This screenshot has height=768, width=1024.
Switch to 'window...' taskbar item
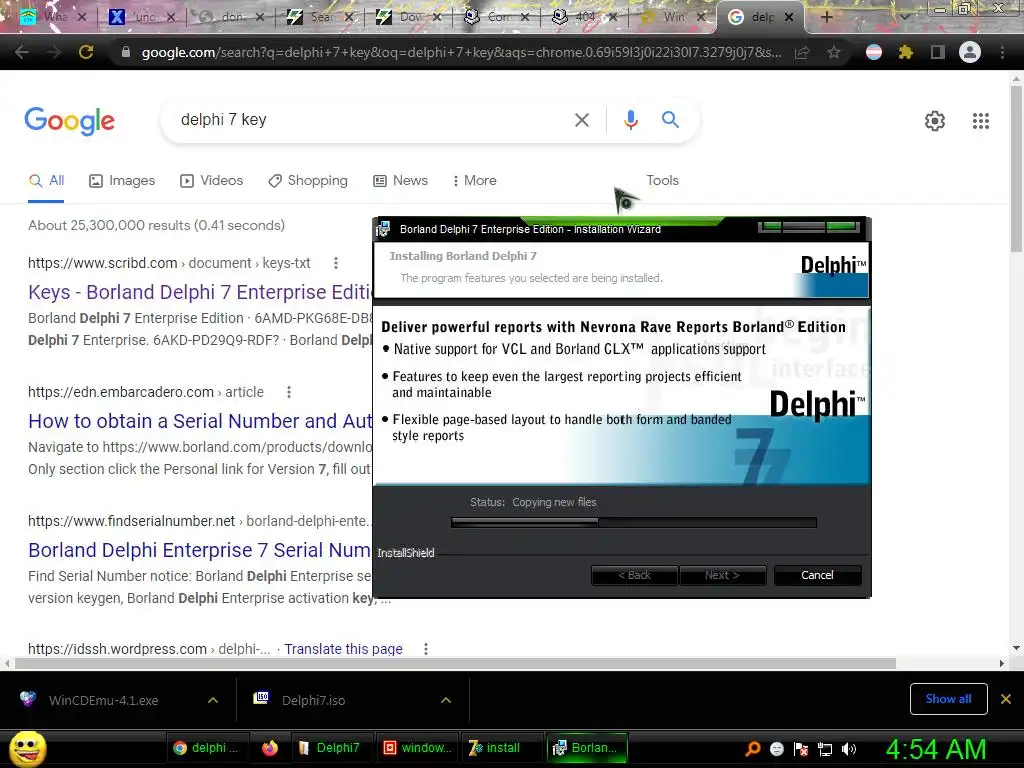click(417, 748)
